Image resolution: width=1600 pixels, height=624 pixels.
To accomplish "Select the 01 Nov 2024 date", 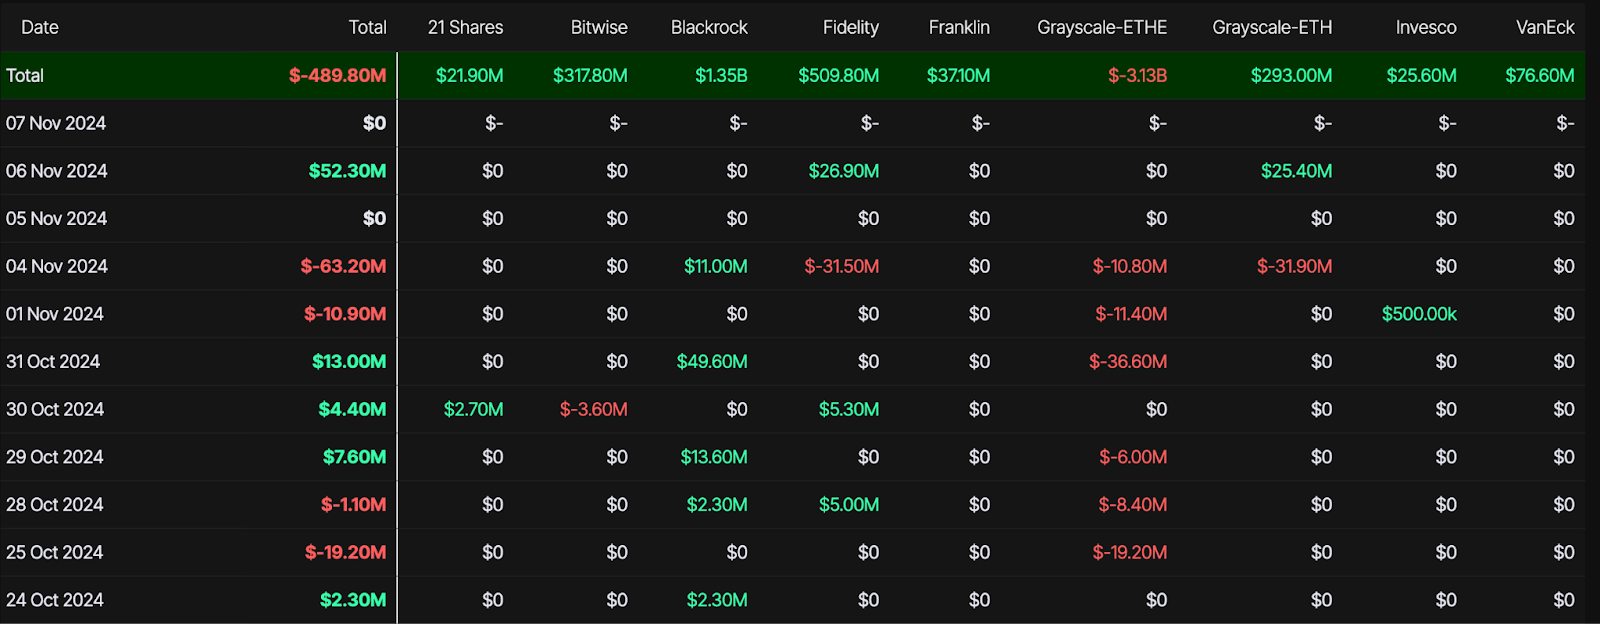I will click(54, 314).
